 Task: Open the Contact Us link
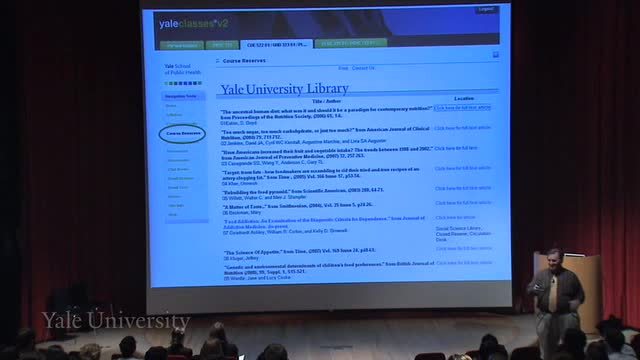(x=363, y=68)
